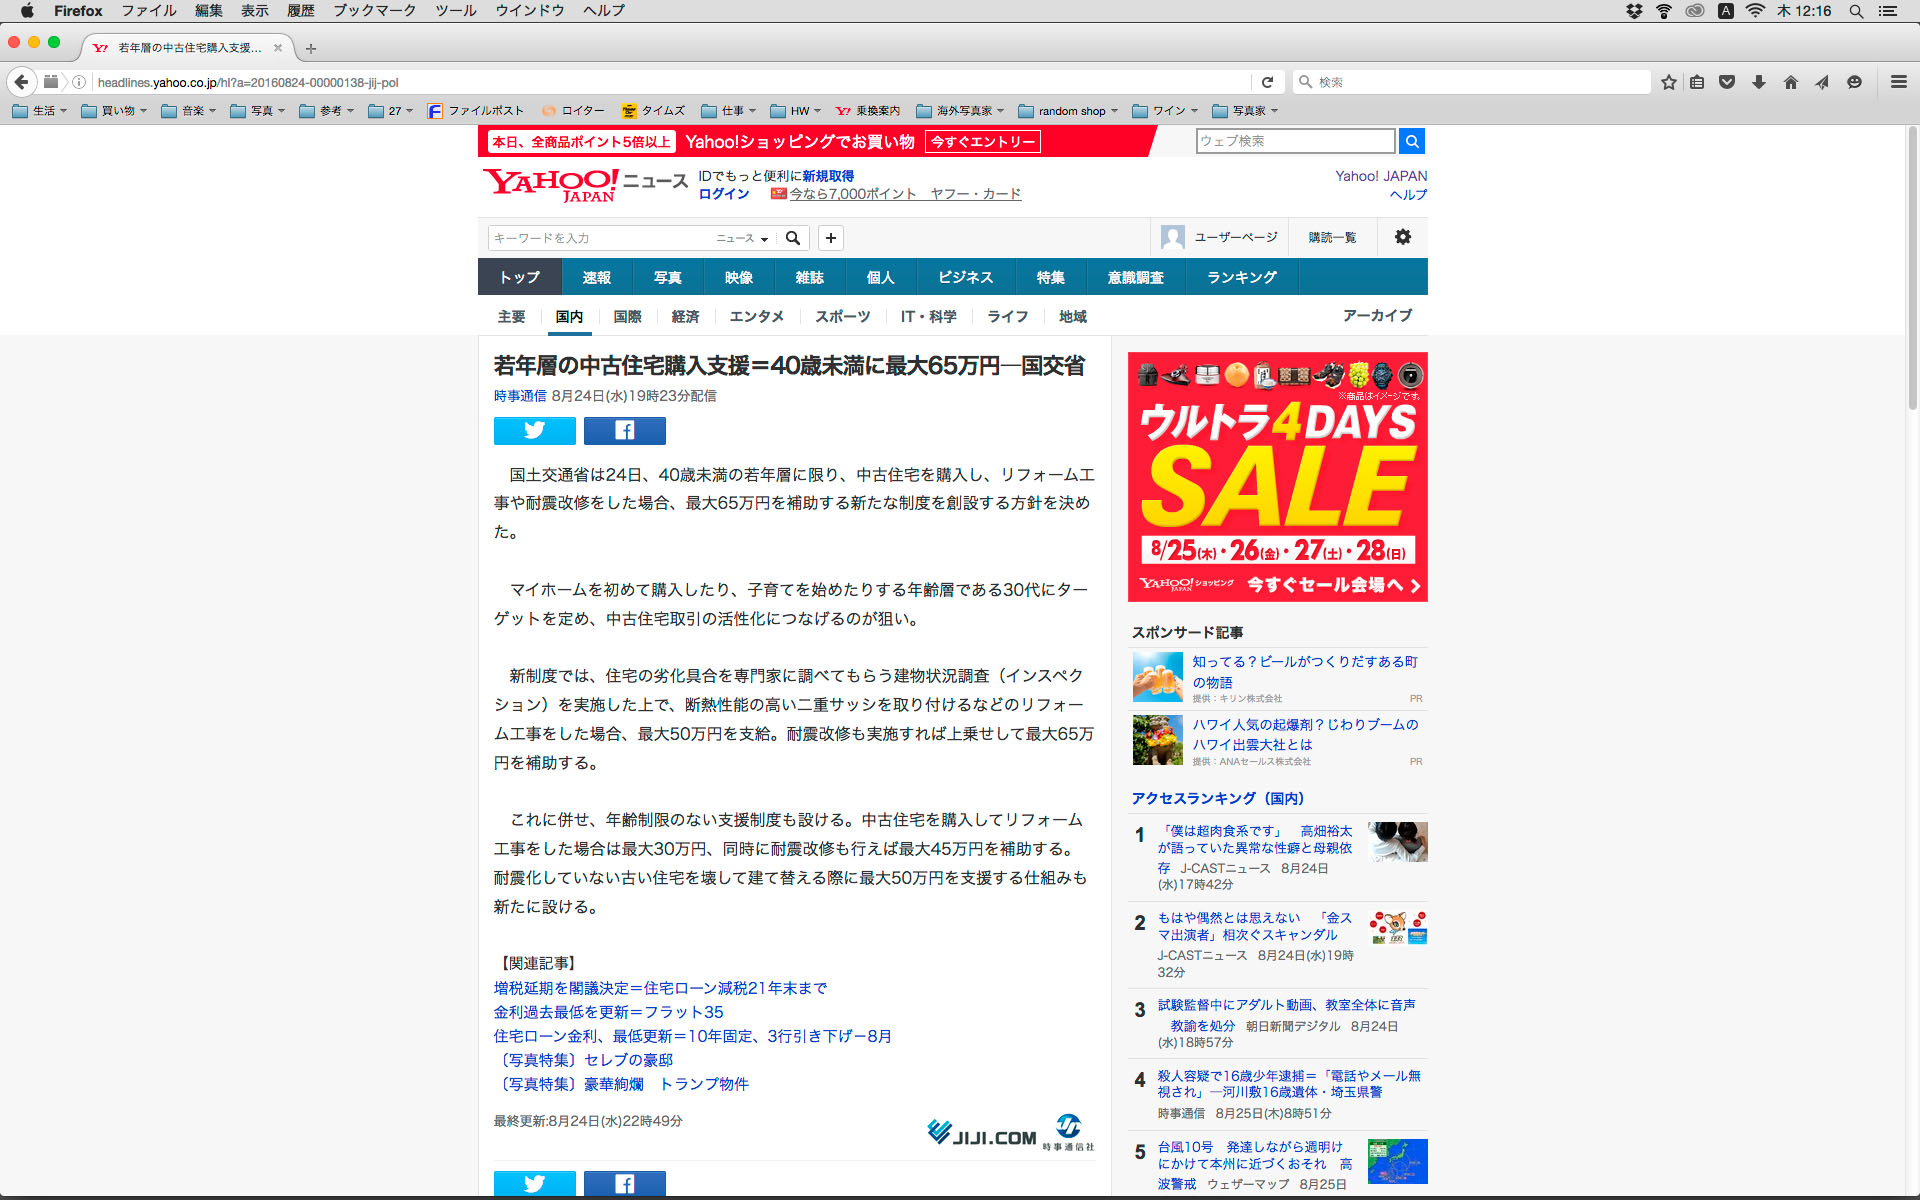Click Firefox reload page icon

point(1267,82)
